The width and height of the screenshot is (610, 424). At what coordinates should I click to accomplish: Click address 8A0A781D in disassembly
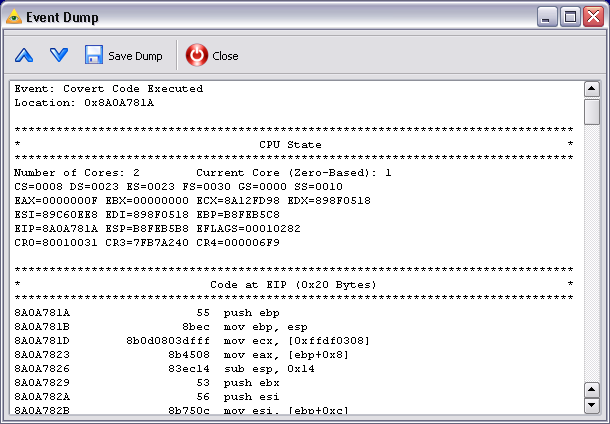click(x=42, y=341)
